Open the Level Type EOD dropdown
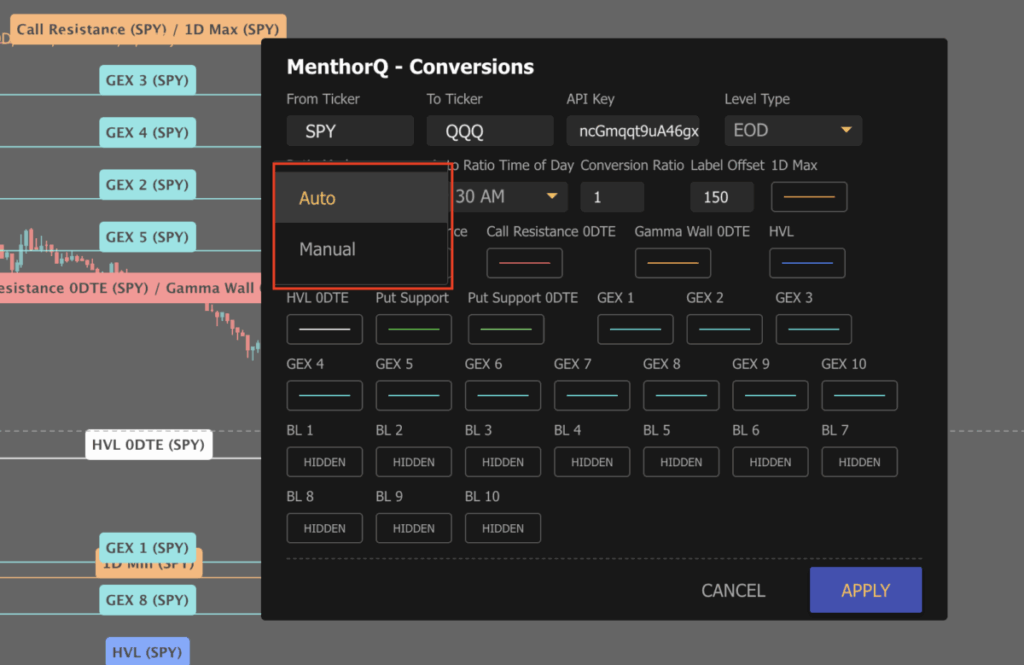1024x665 pixels. point(792,130)
